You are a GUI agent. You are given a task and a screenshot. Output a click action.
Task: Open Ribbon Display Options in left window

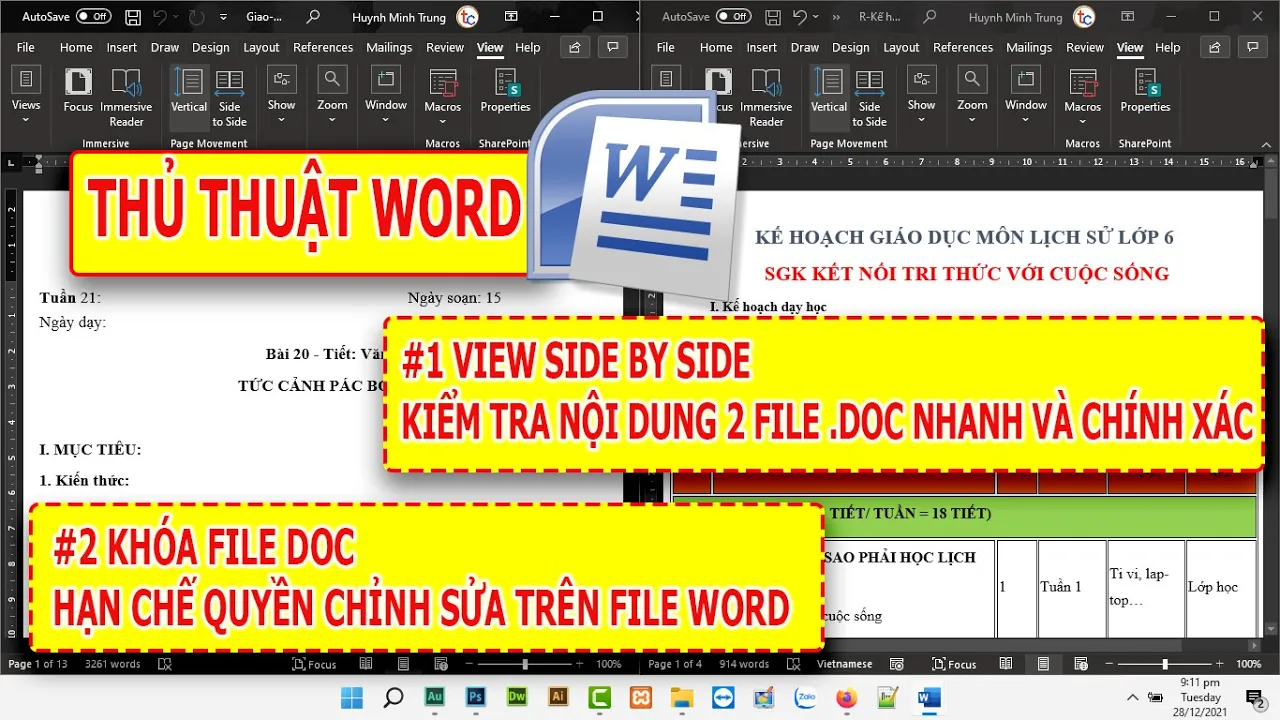pyautogui.click(x=510, y=17)
